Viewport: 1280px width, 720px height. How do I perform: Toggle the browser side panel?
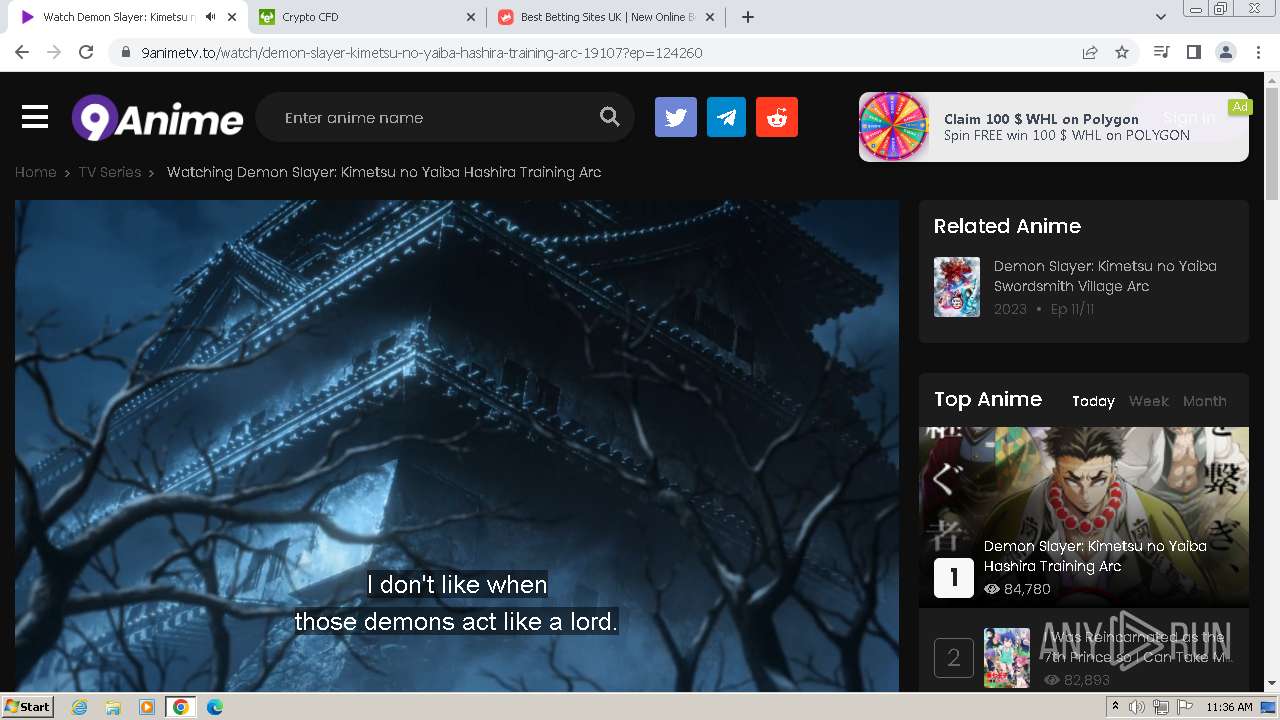1193,52
